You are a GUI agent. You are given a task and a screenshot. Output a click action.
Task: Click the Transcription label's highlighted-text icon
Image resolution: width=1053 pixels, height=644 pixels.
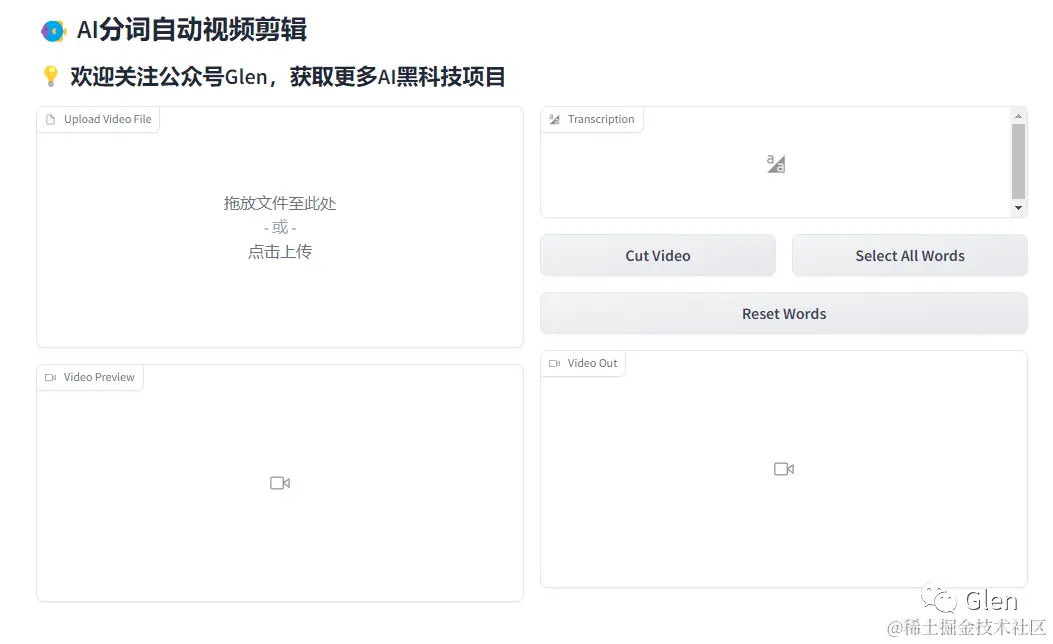[x=554, y=119]
